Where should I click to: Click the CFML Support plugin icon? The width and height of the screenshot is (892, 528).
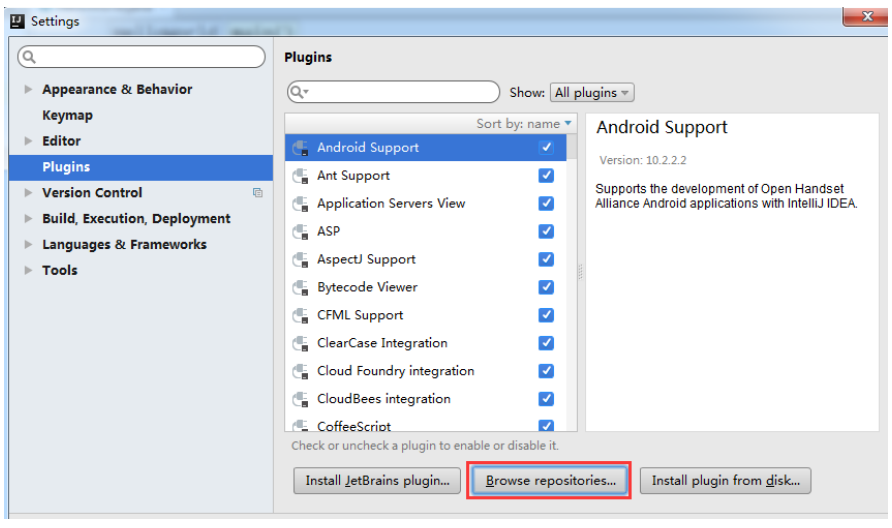(x=300, y=315)
